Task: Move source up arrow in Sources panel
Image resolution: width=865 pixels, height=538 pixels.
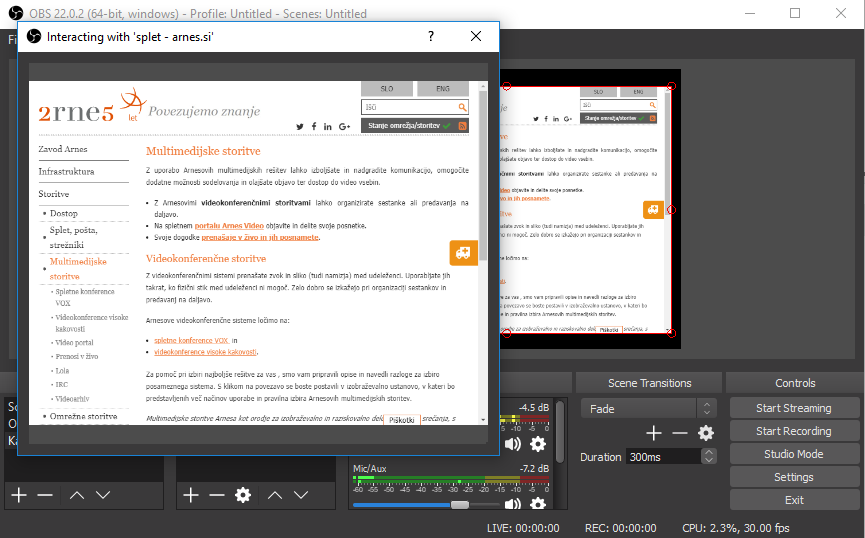Action: (275, 495)
